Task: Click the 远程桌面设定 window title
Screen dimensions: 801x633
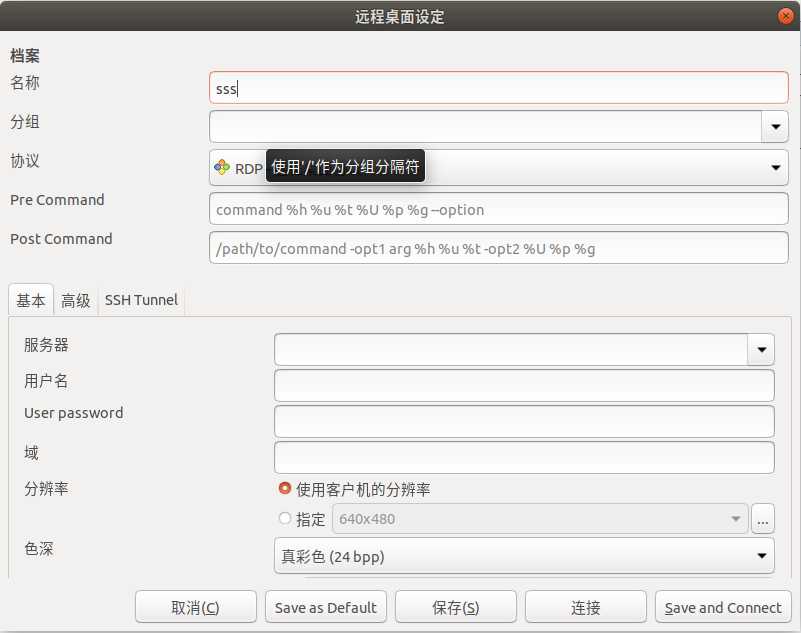Action: tap(399, 17)
